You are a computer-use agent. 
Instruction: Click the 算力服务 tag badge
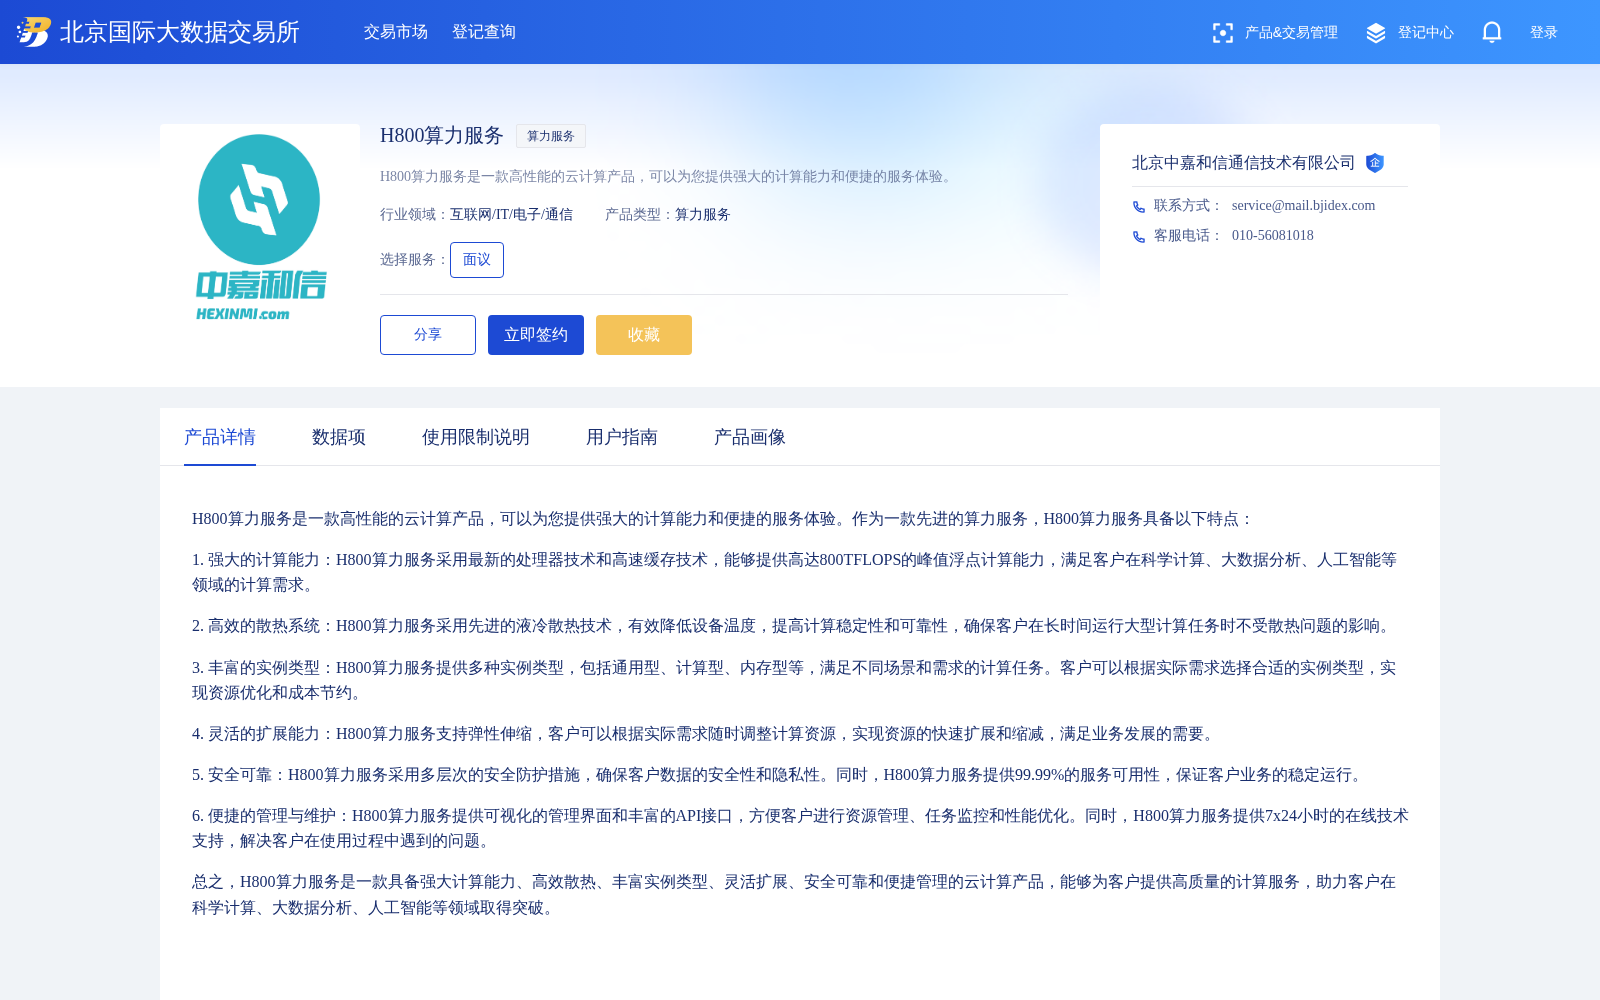tap(551, 136)
